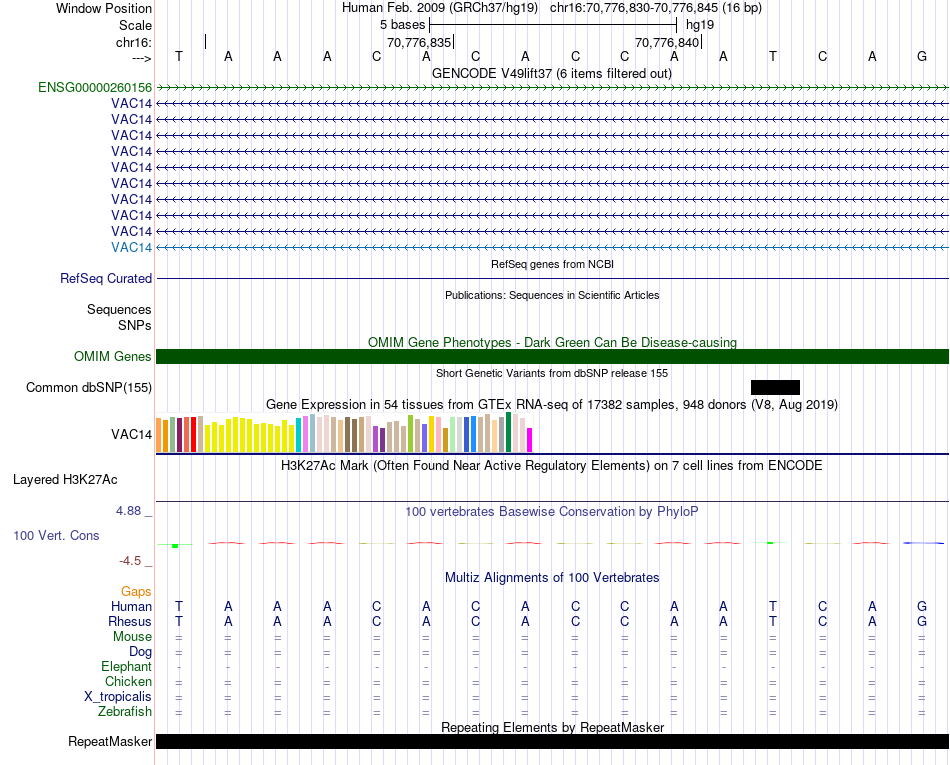Click the 4.88 upper scale value
This screenshot has width=950, height=765.
pos(128,511)
